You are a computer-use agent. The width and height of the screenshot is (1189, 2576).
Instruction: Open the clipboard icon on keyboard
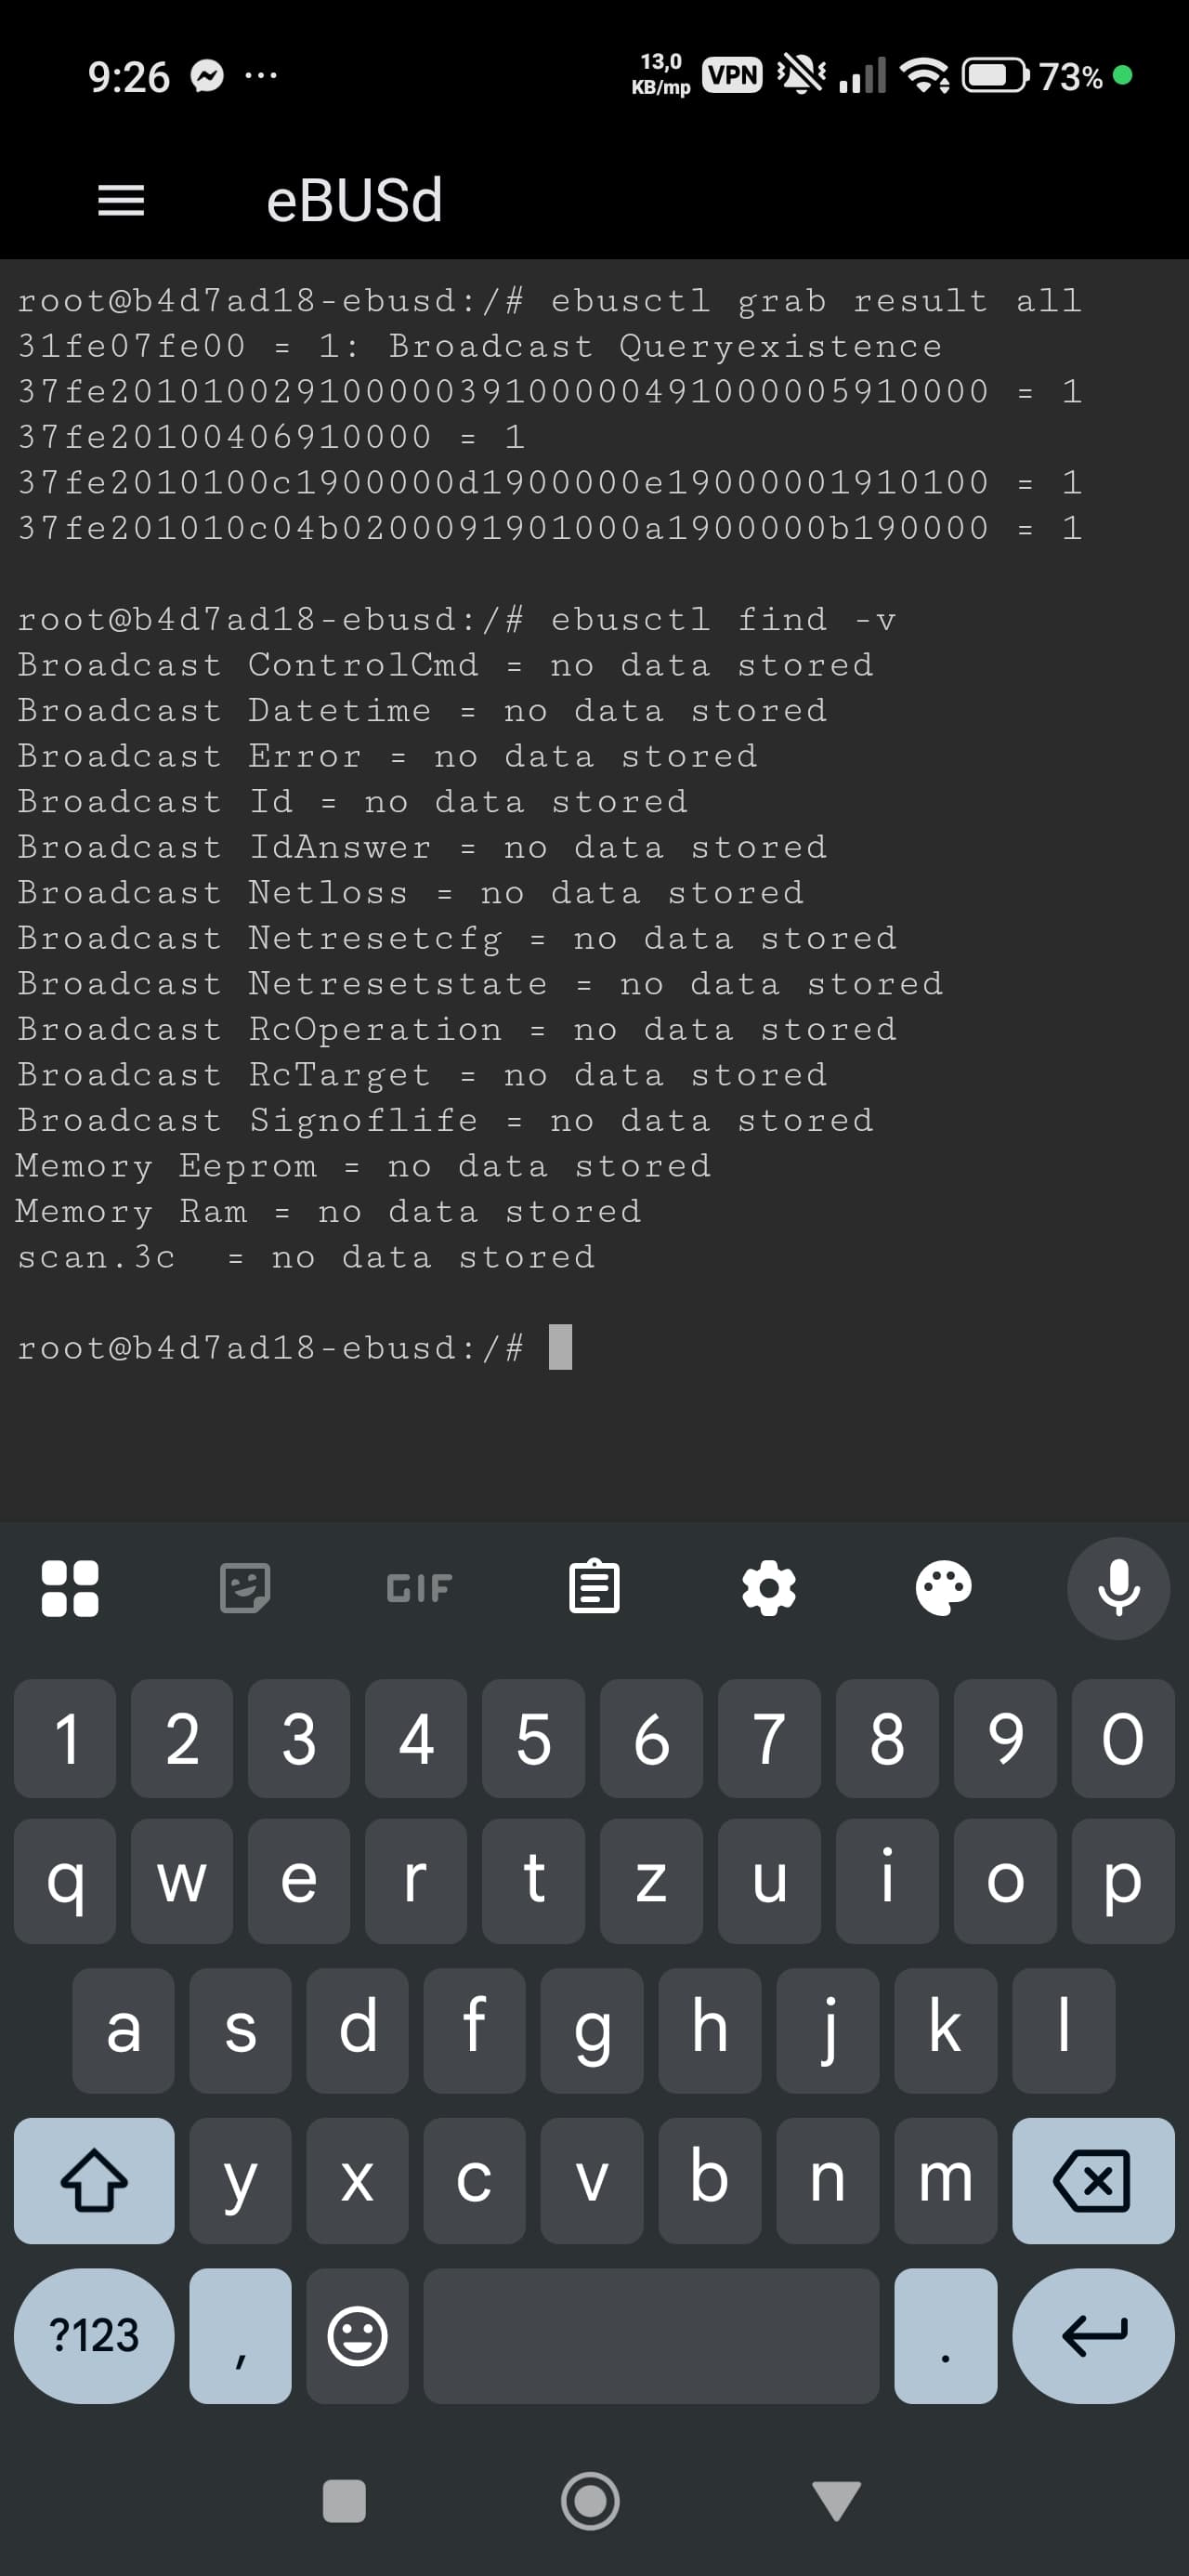[594, 1588]
